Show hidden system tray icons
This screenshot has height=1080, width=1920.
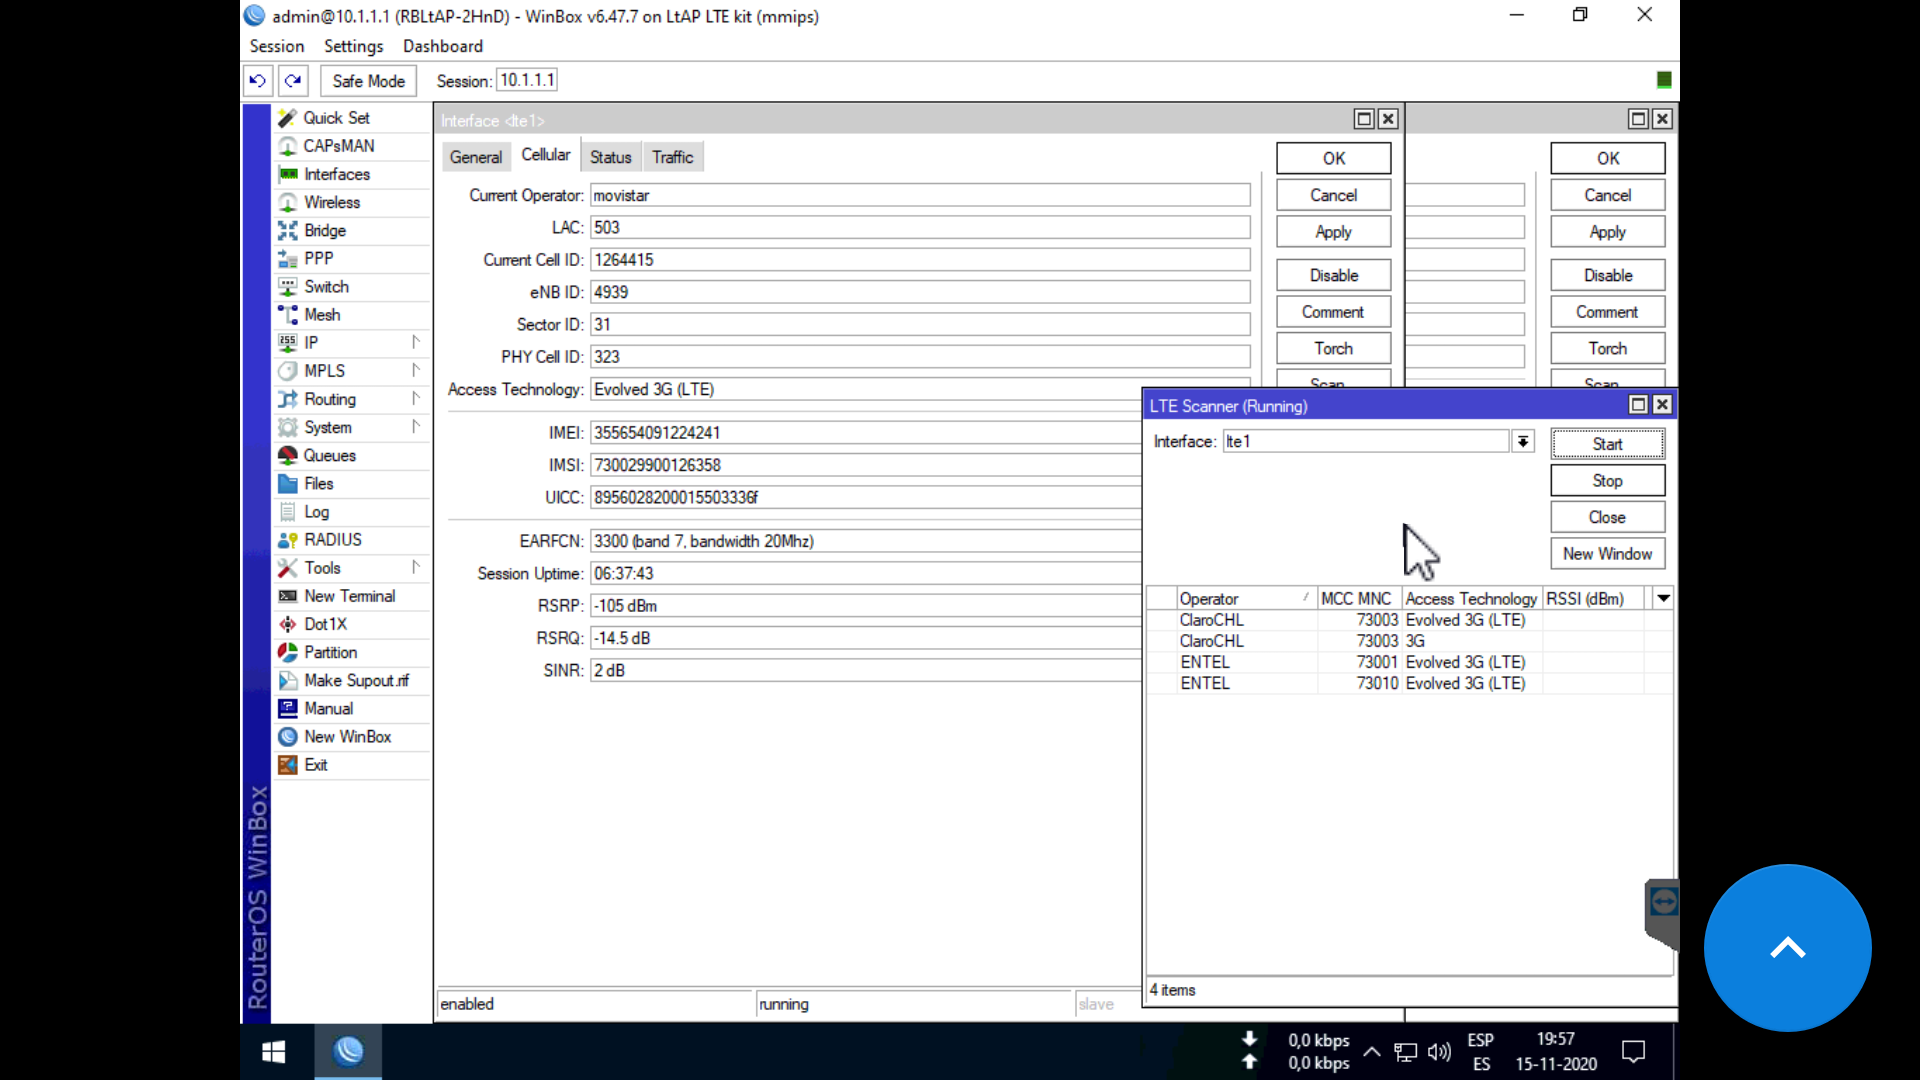point(1372,1052)
